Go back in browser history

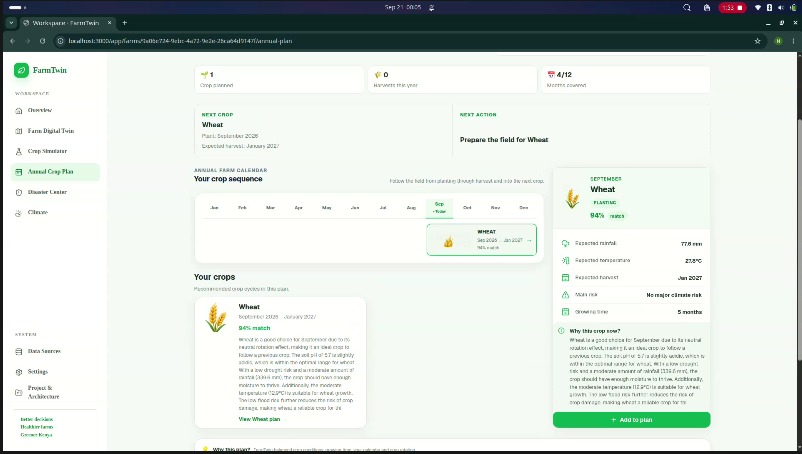[13, 41]
